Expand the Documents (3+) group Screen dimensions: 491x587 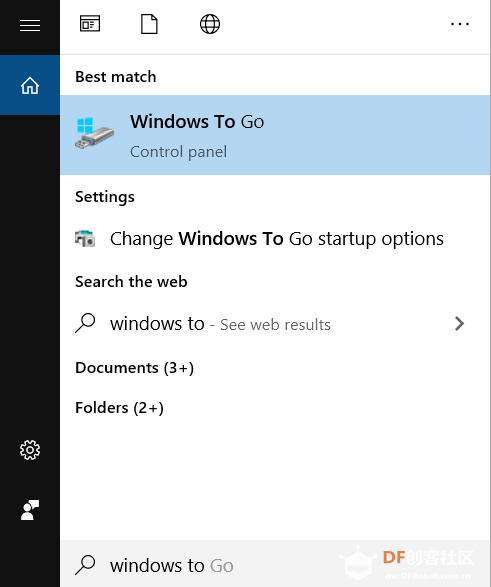pos(135,368)
